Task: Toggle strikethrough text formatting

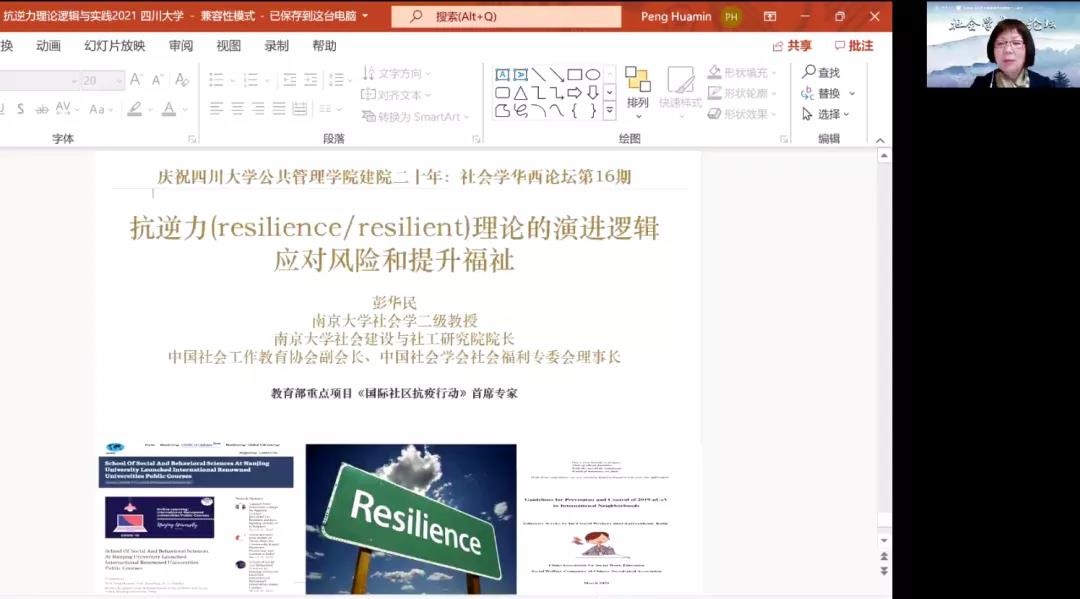Action: click(41, 109)
